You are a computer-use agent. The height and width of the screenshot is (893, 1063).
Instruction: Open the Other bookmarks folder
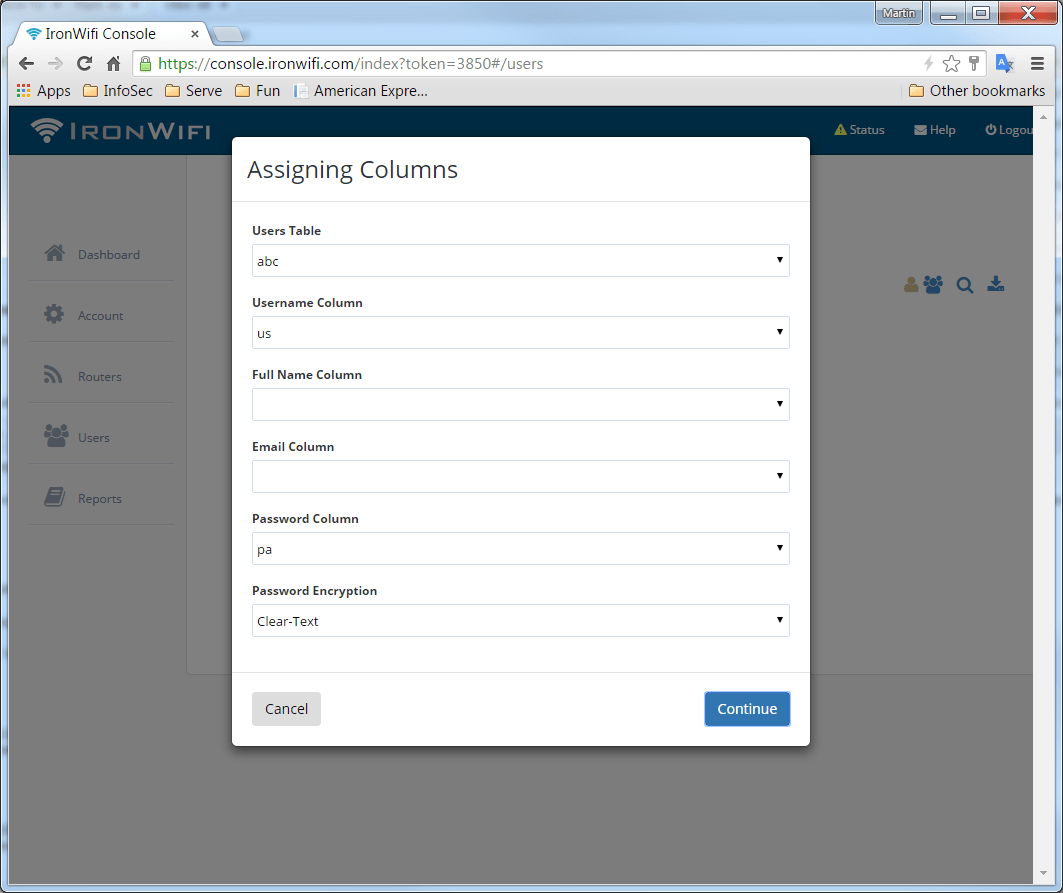coord(977,91)
